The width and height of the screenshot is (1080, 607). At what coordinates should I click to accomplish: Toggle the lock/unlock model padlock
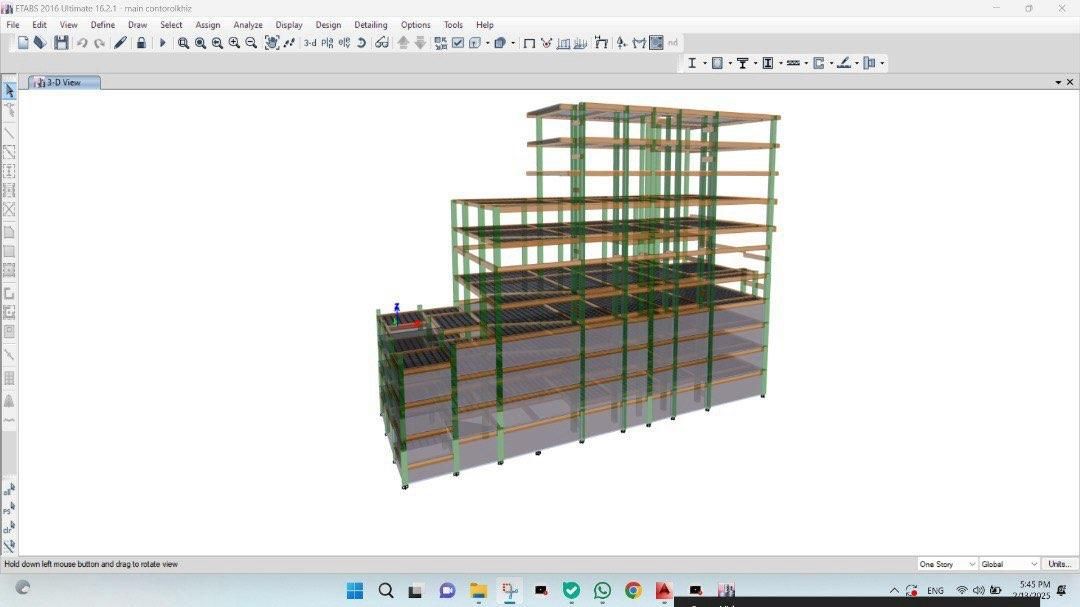tap(141, 43)
